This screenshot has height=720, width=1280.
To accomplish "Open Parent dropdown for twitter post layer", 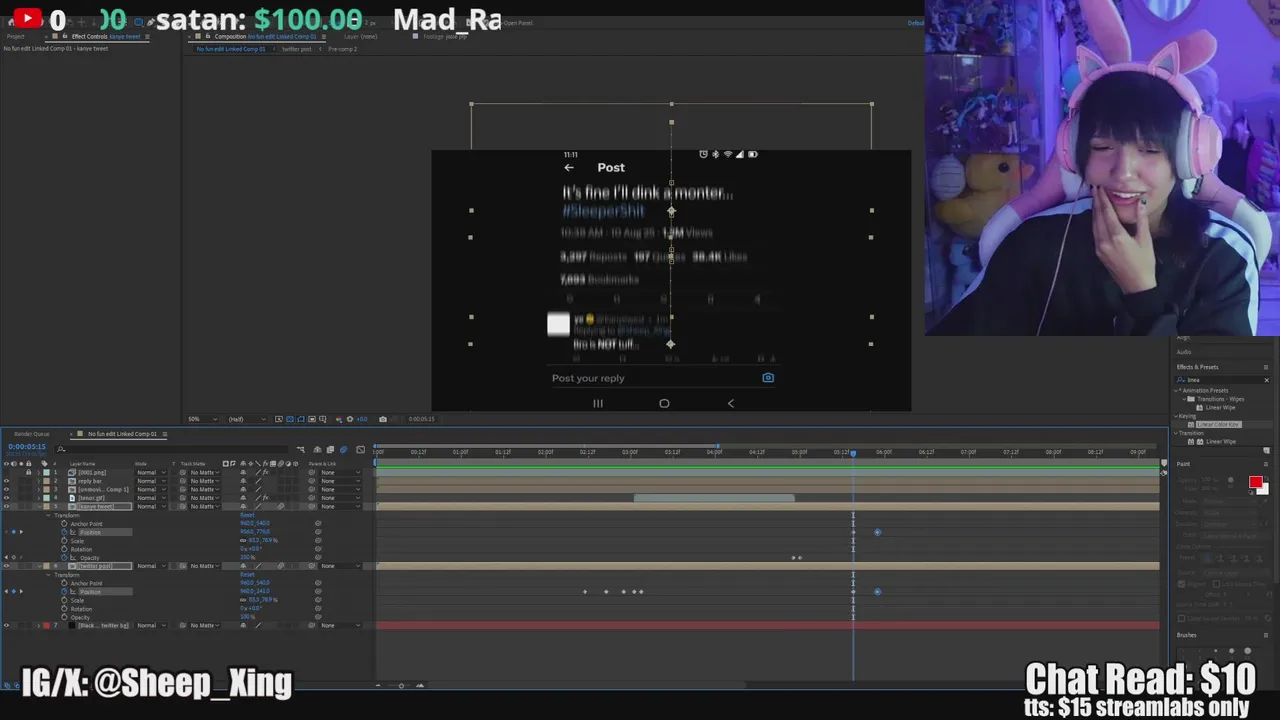I will point(340,566).
